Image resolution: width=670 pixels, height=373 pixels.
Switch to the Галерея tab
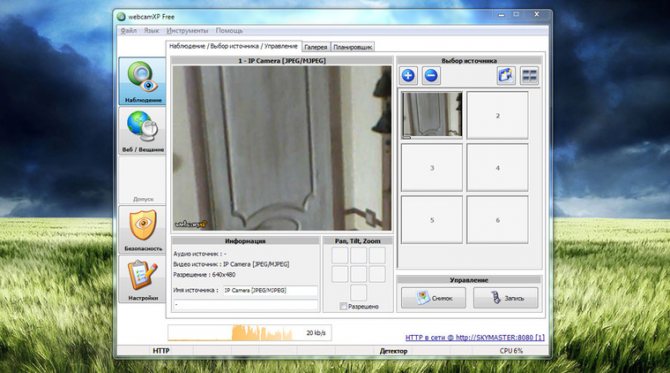tap(316, 47)
